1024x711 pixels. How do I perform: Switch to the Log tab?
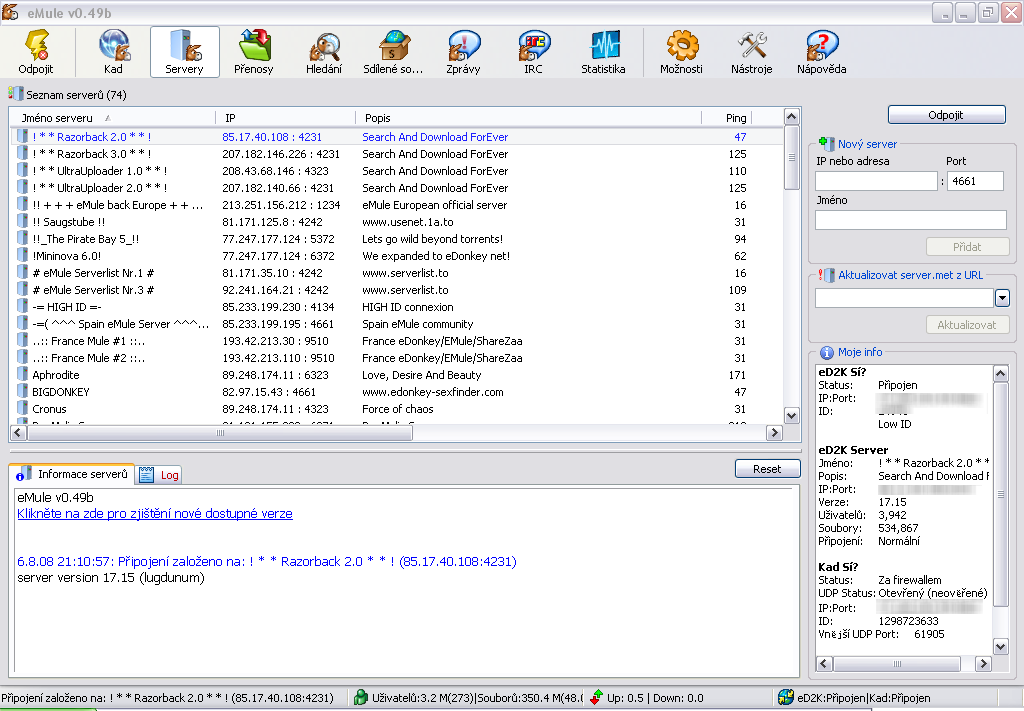pos(159,475)
